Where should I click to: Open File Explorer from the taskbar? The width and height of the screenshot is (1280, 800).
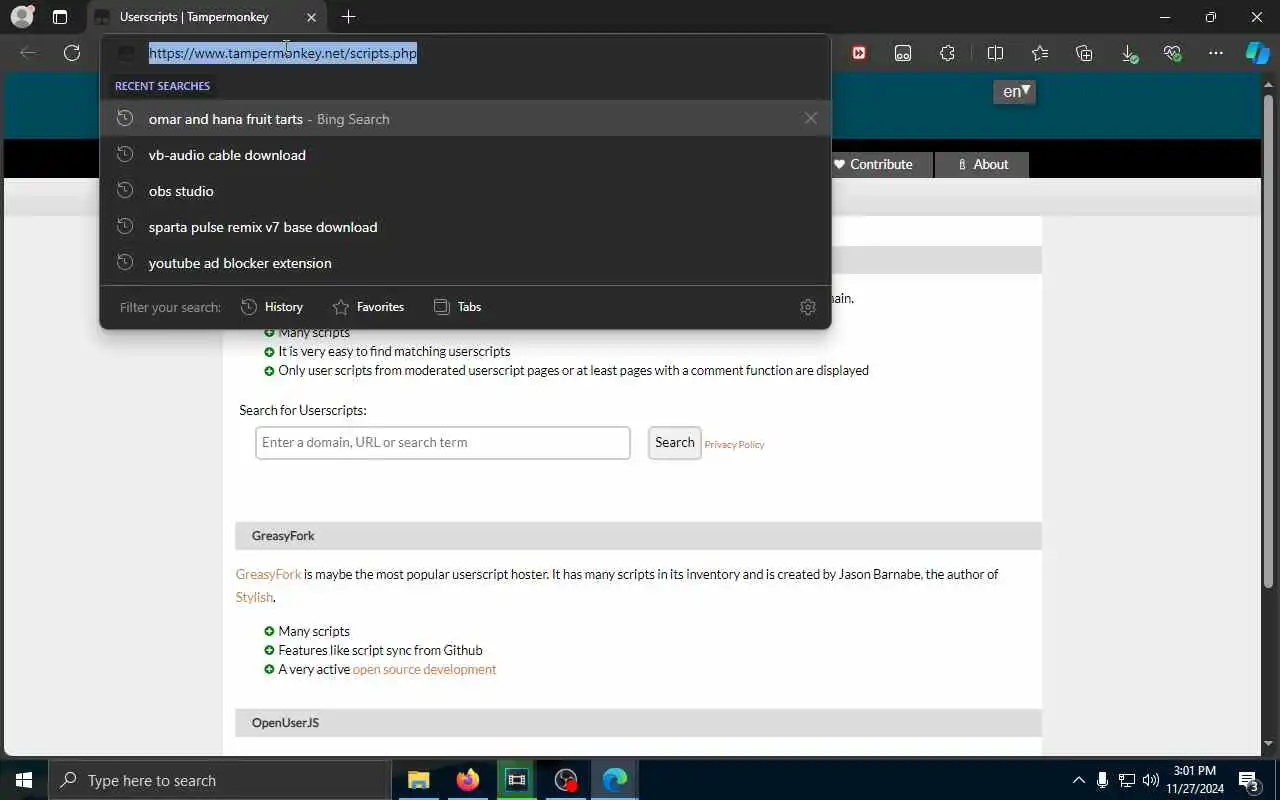[418, 780]
